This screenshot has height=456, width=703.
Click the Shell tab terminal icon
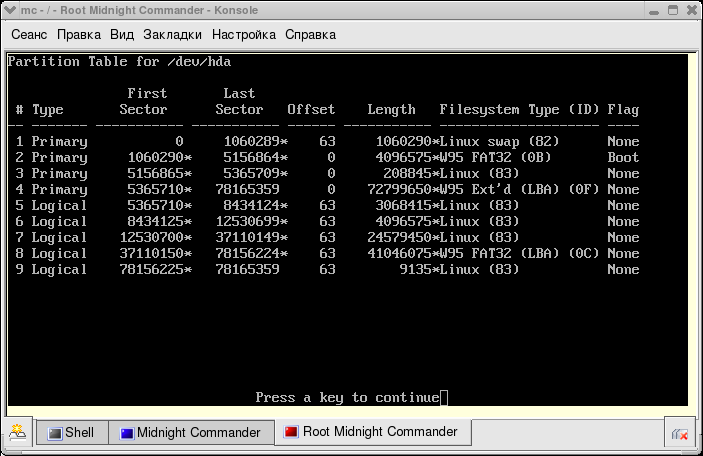tap(55, 434)
